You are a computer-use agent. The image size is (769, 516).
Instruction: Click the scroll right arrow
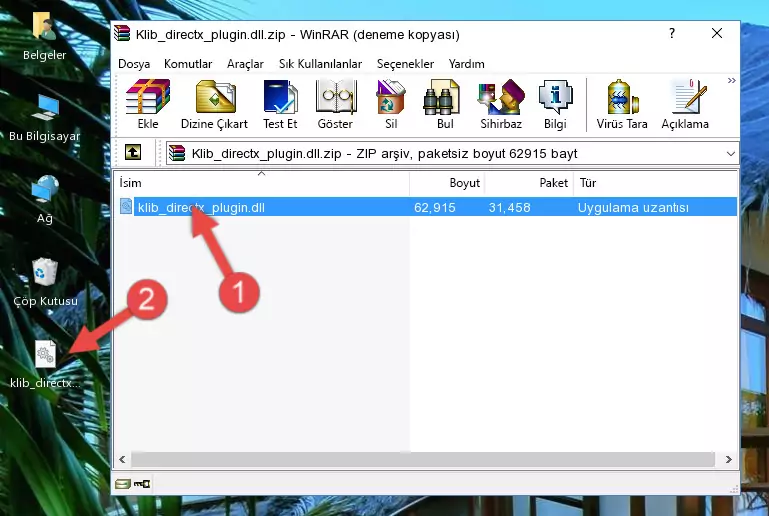click(728, 460)
